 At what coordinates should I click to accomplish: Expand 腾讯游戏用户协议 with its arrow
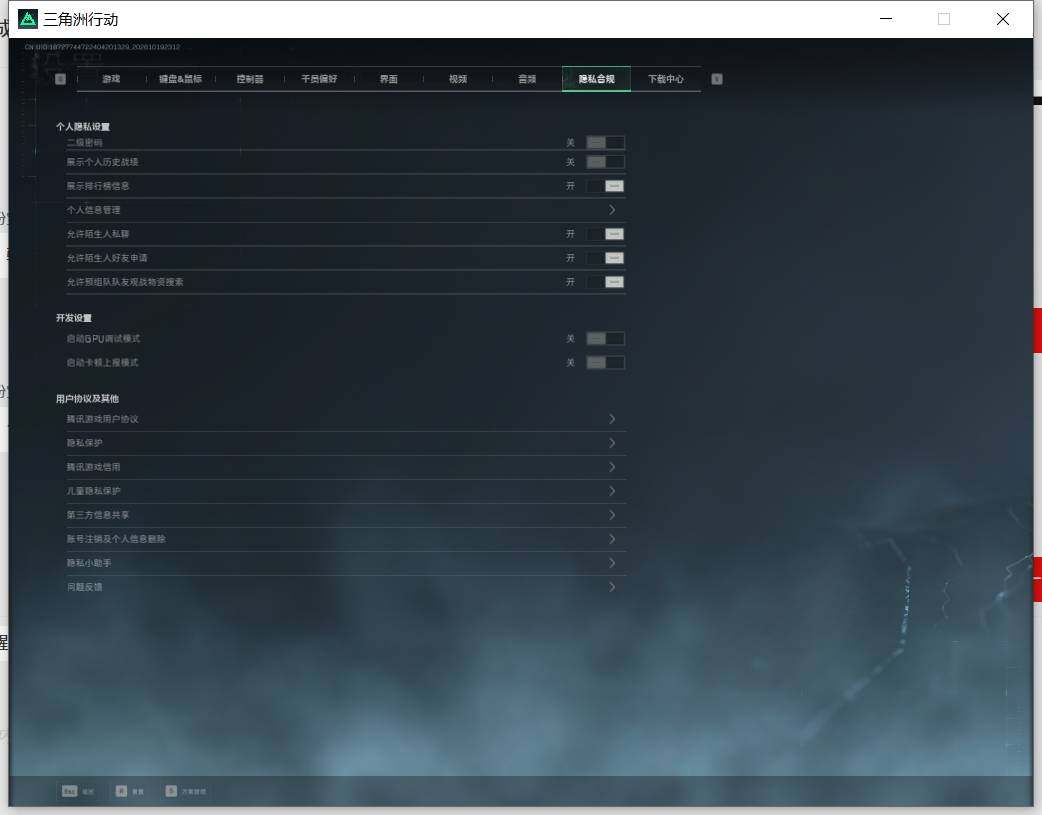(612, 419)
